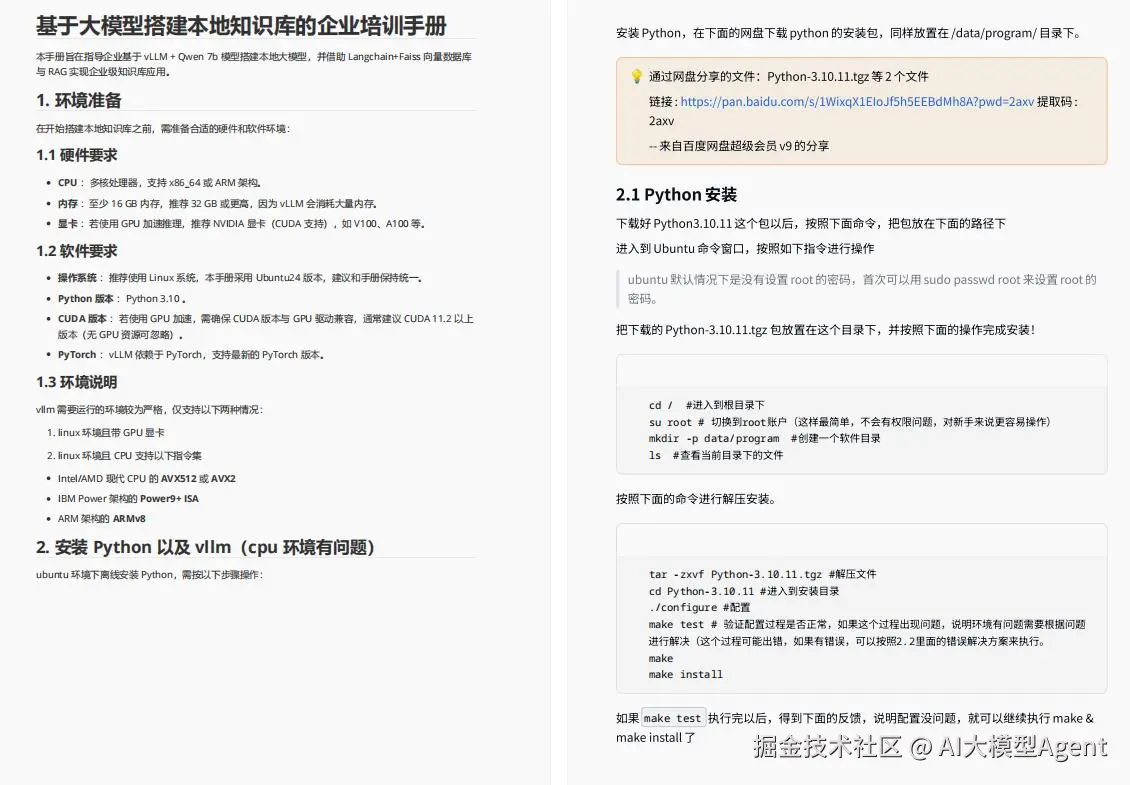Click the bullet about CUDA 11.2 version
The width and height of the screenshot is (1130, 785).
tap(265, 327)
